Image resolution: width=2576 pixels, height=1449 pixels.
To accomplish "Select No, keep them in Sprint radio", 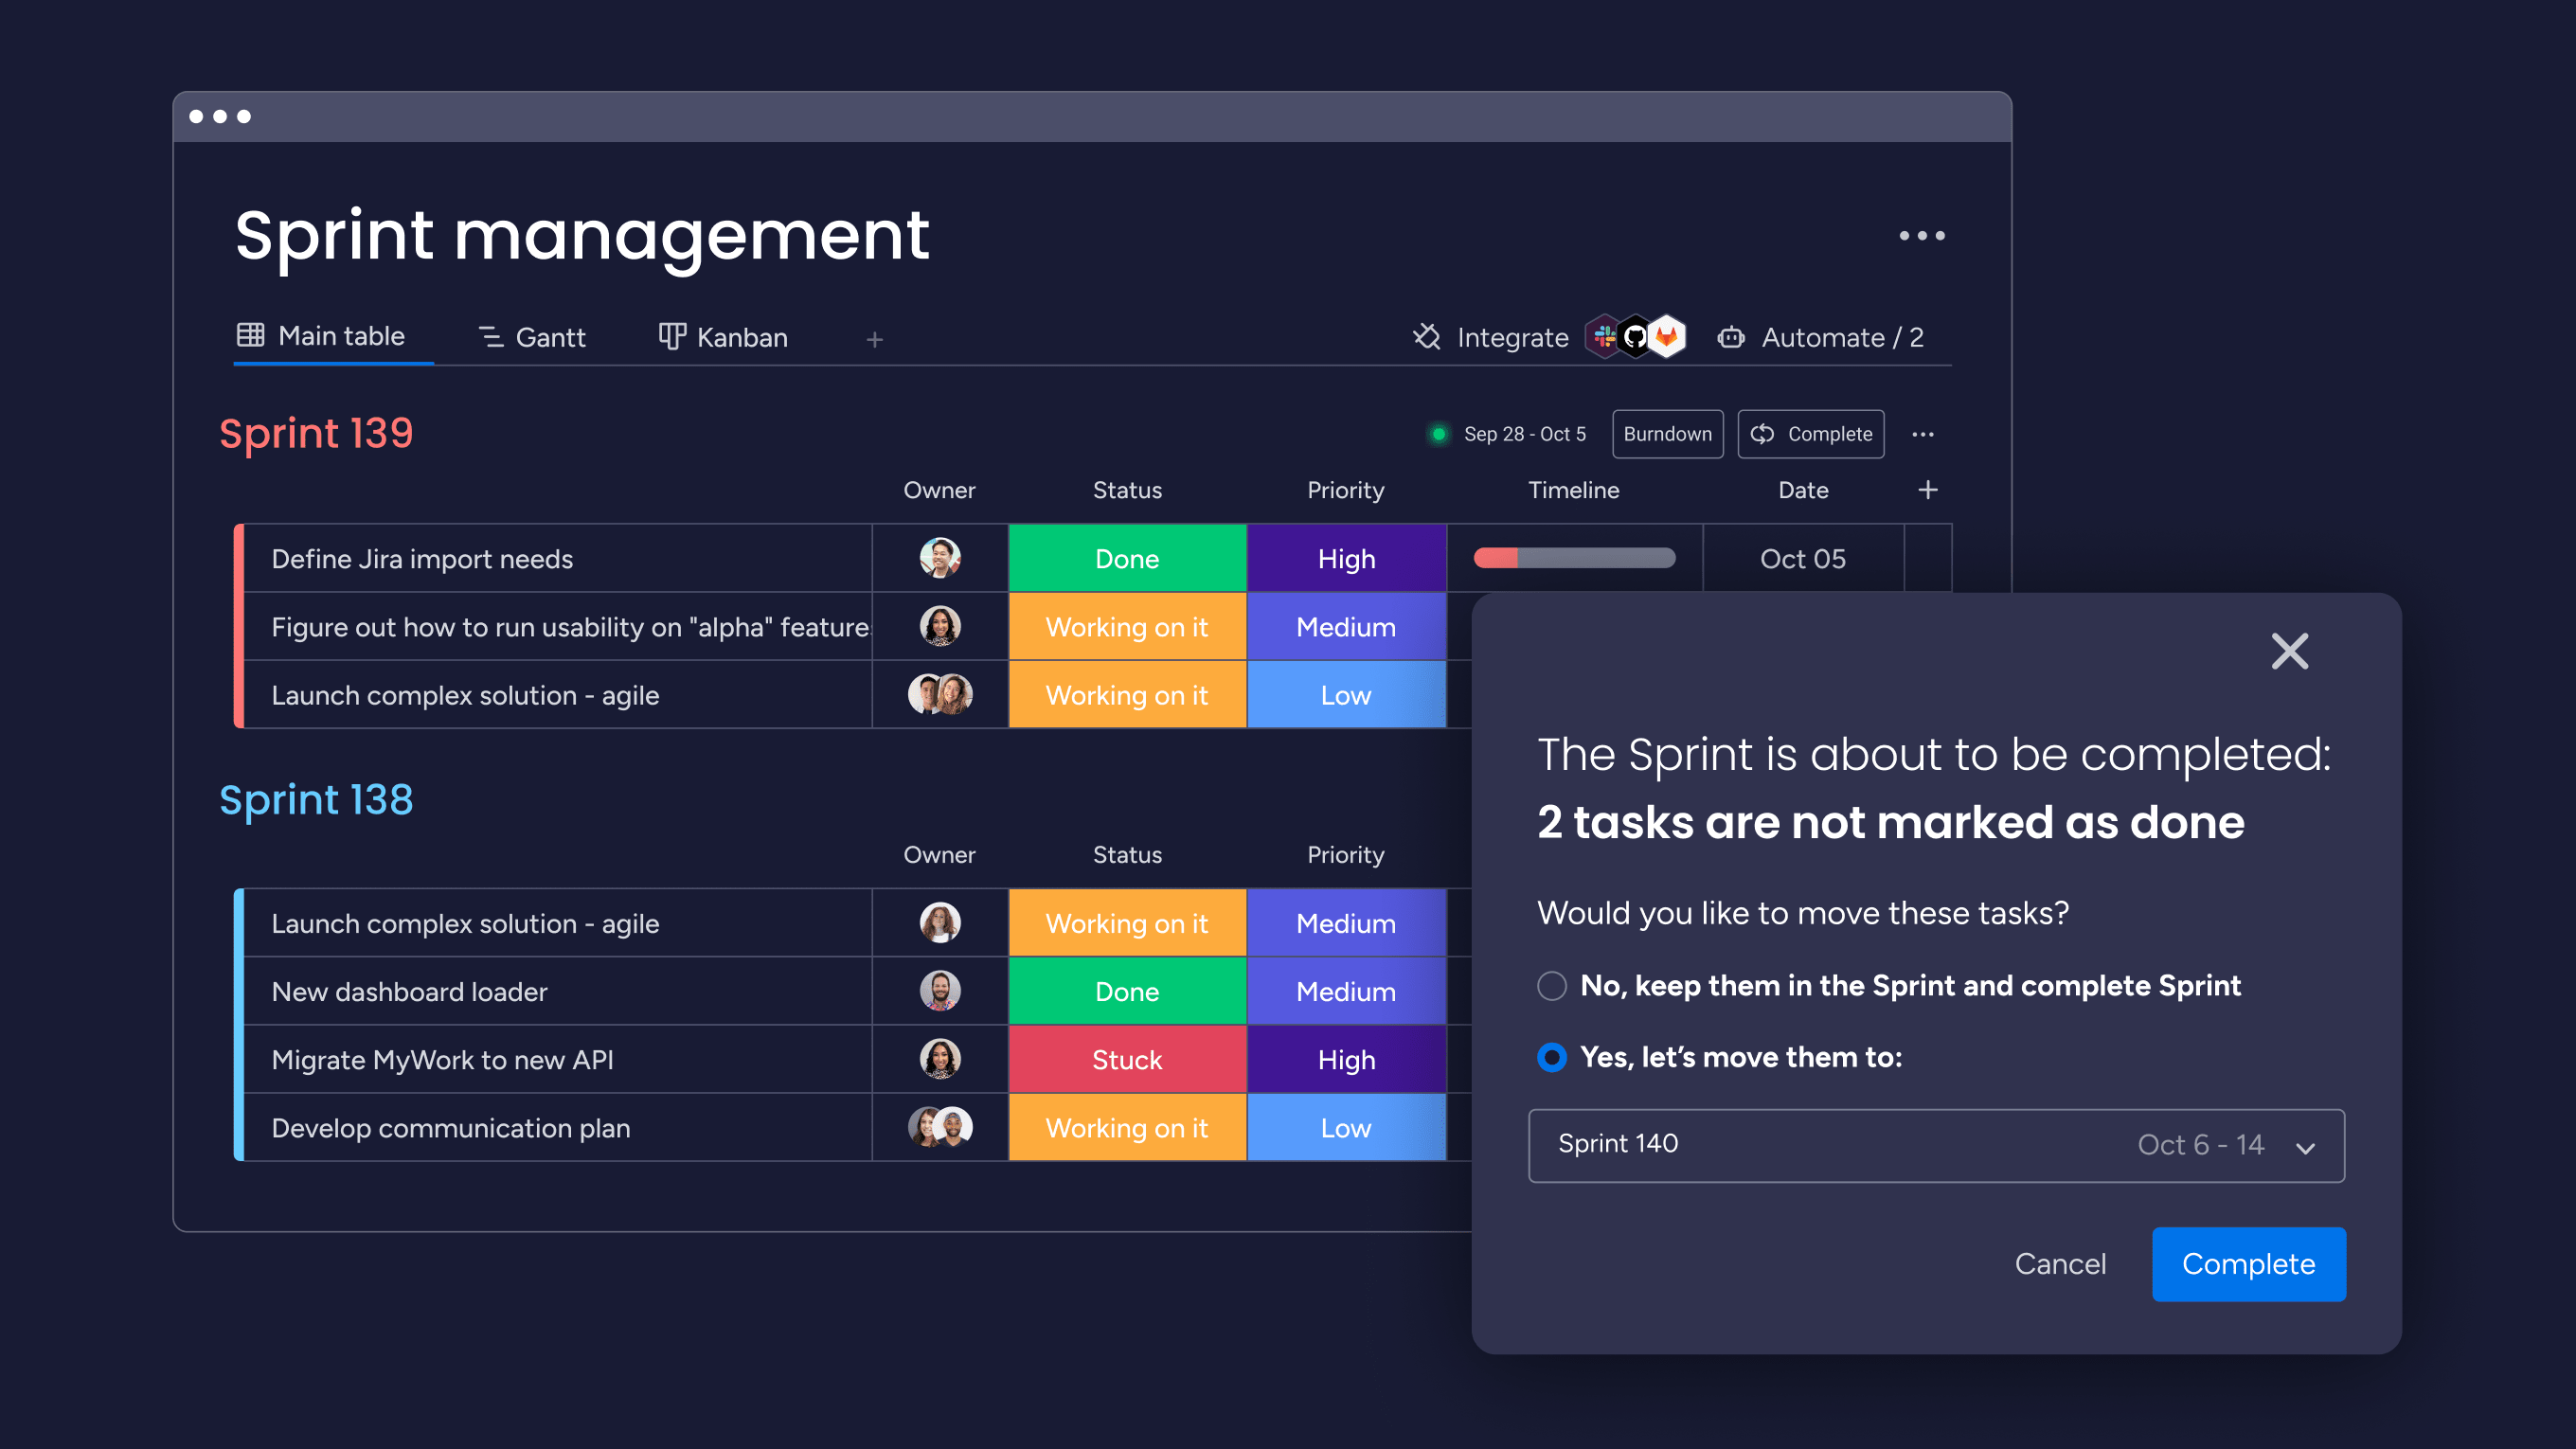I will click(1553, 986).
